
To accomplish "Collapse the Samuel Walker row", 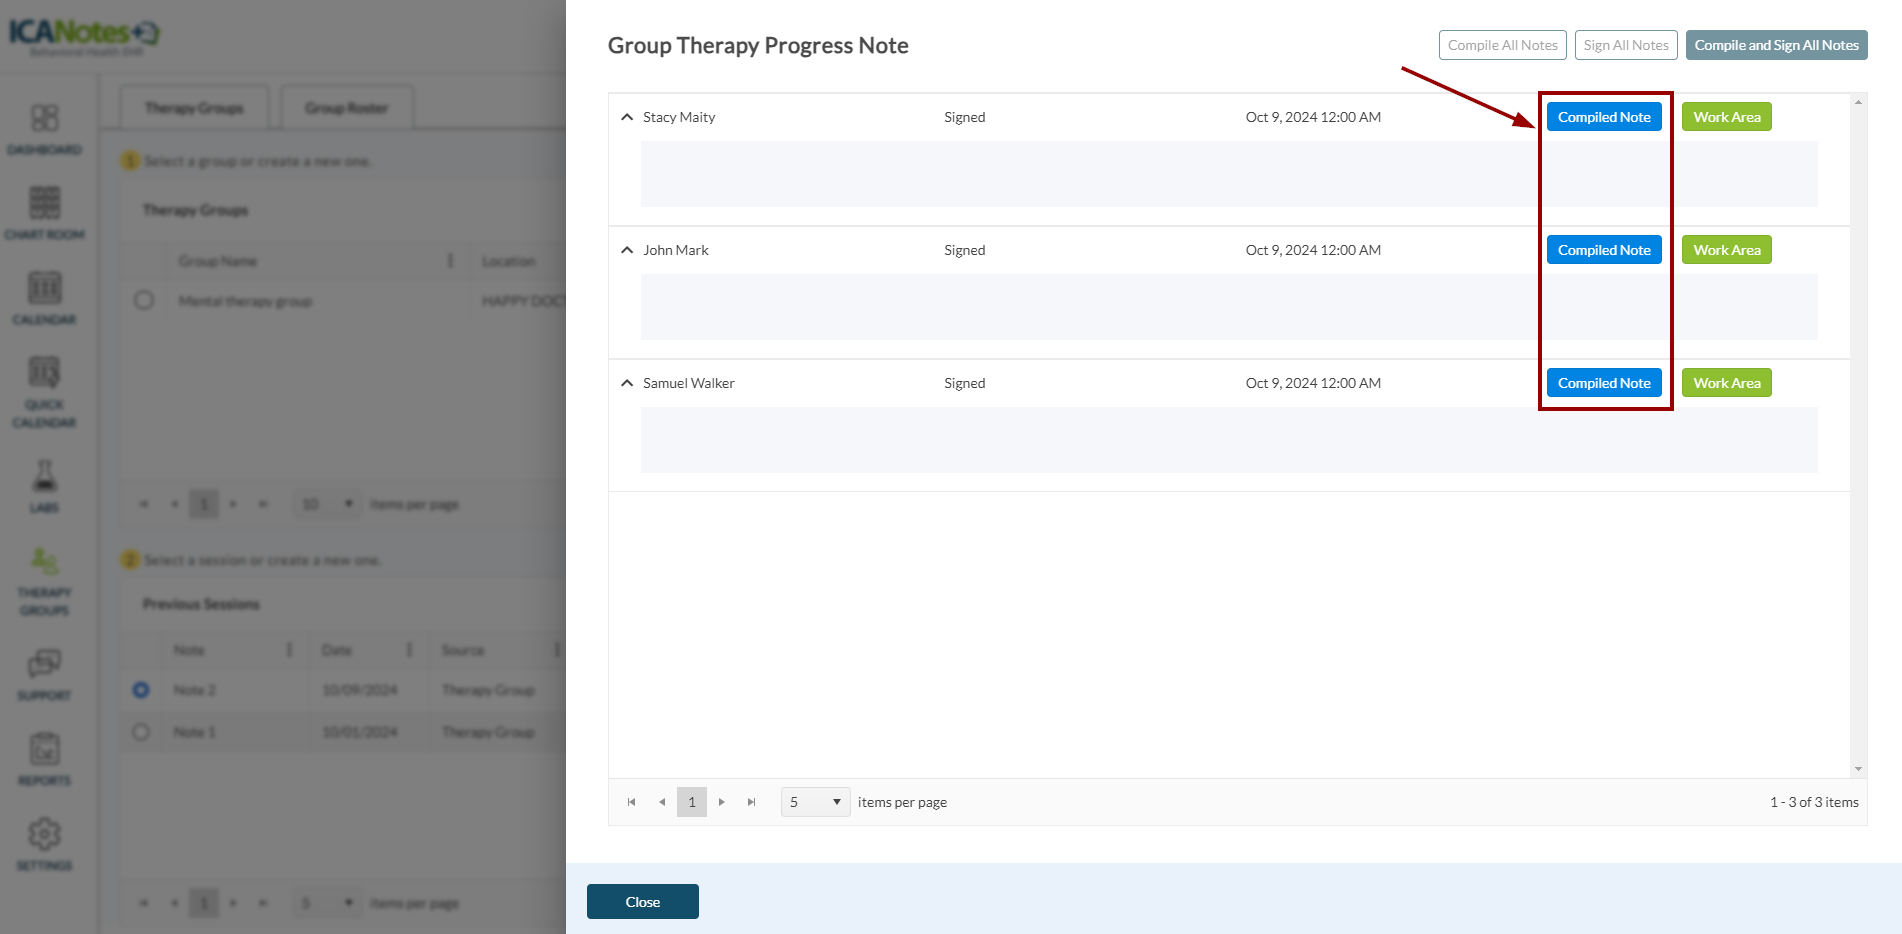I will click(627, 383).
